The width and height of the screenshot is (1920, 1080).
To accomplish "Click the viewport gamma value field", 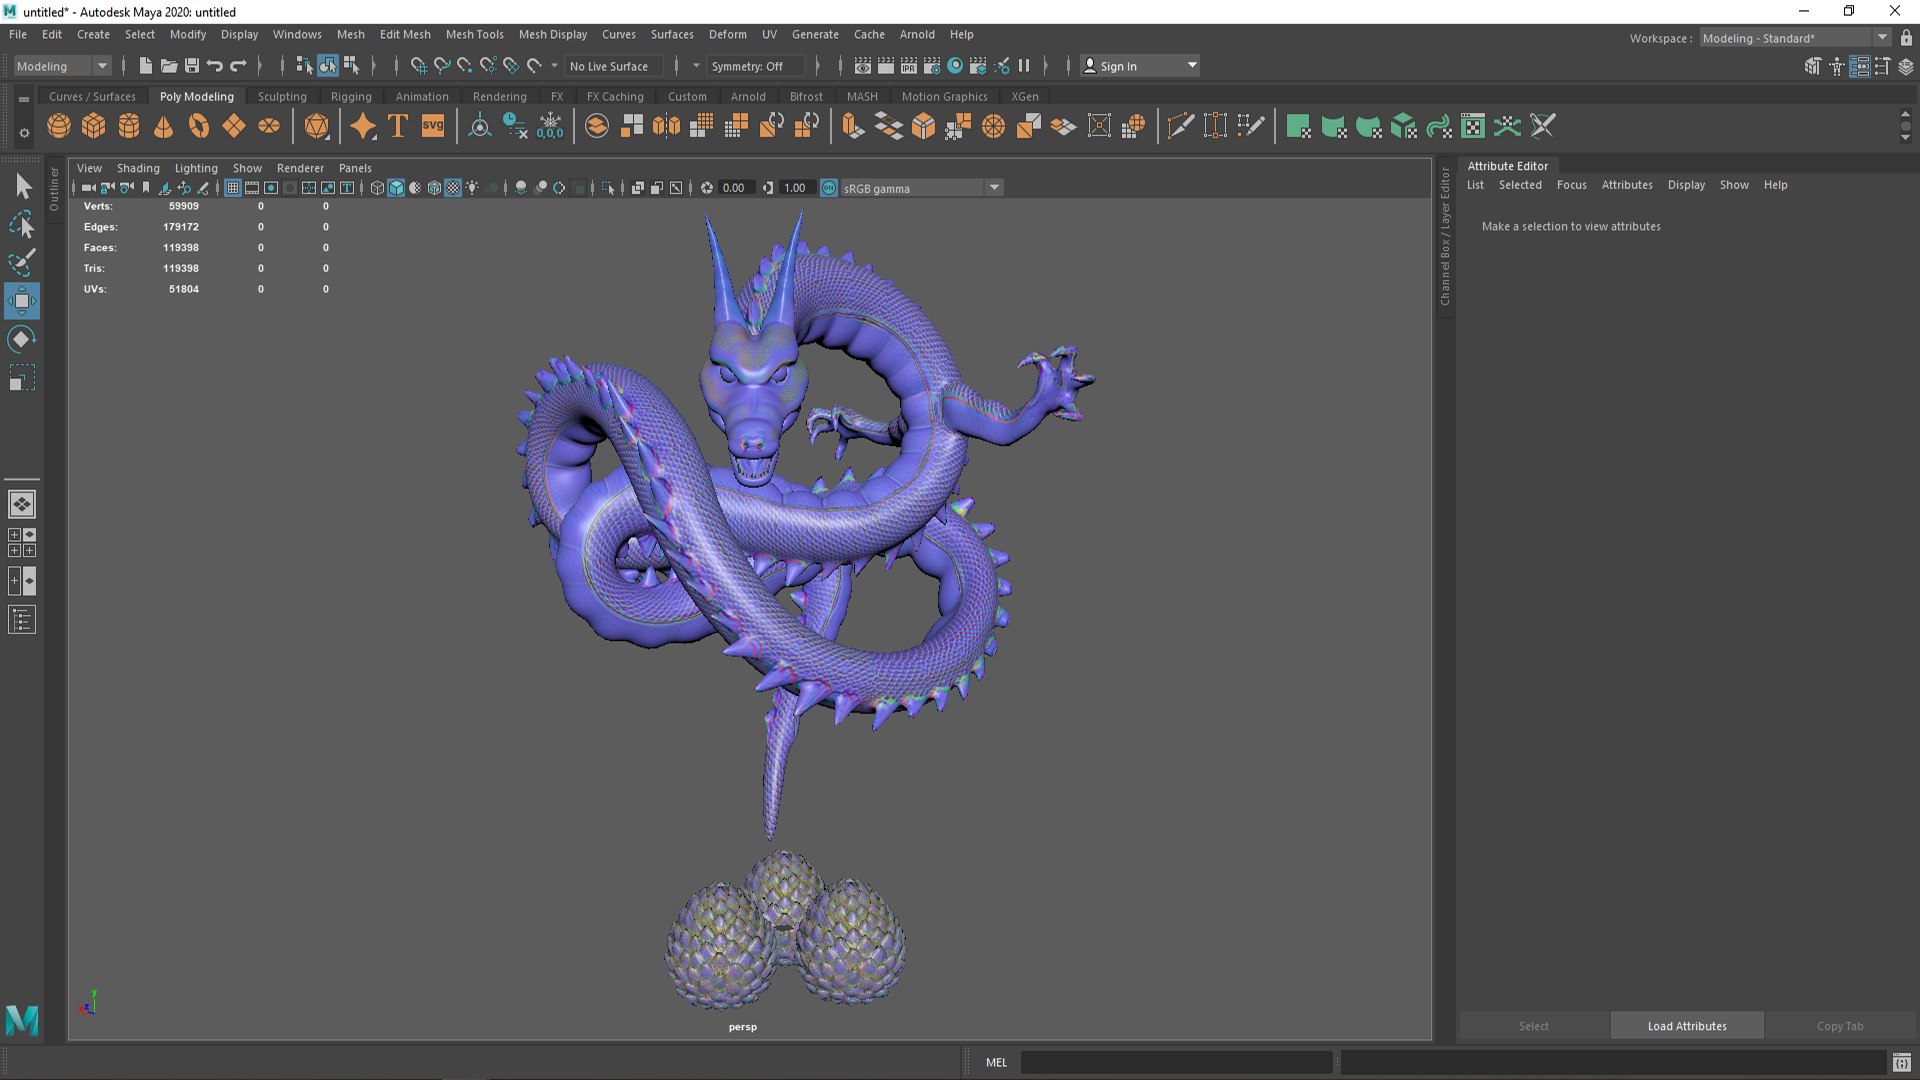I will tap(795, 188).
